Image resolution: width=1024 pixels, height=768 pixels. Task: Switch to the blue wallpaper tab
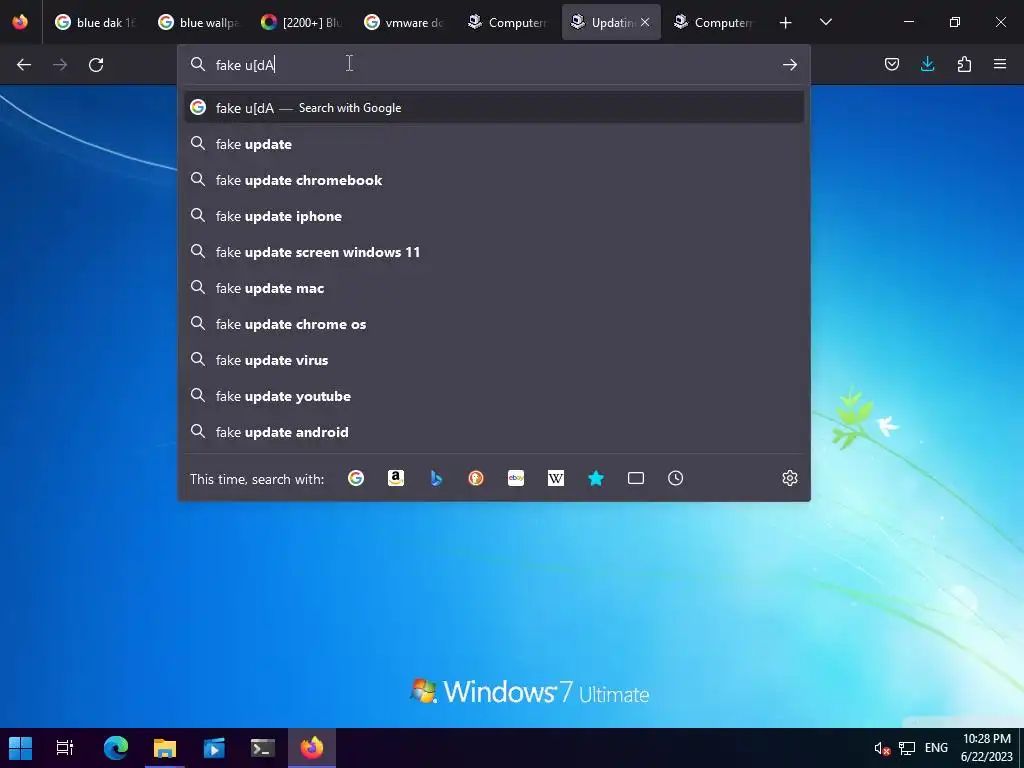199,22
